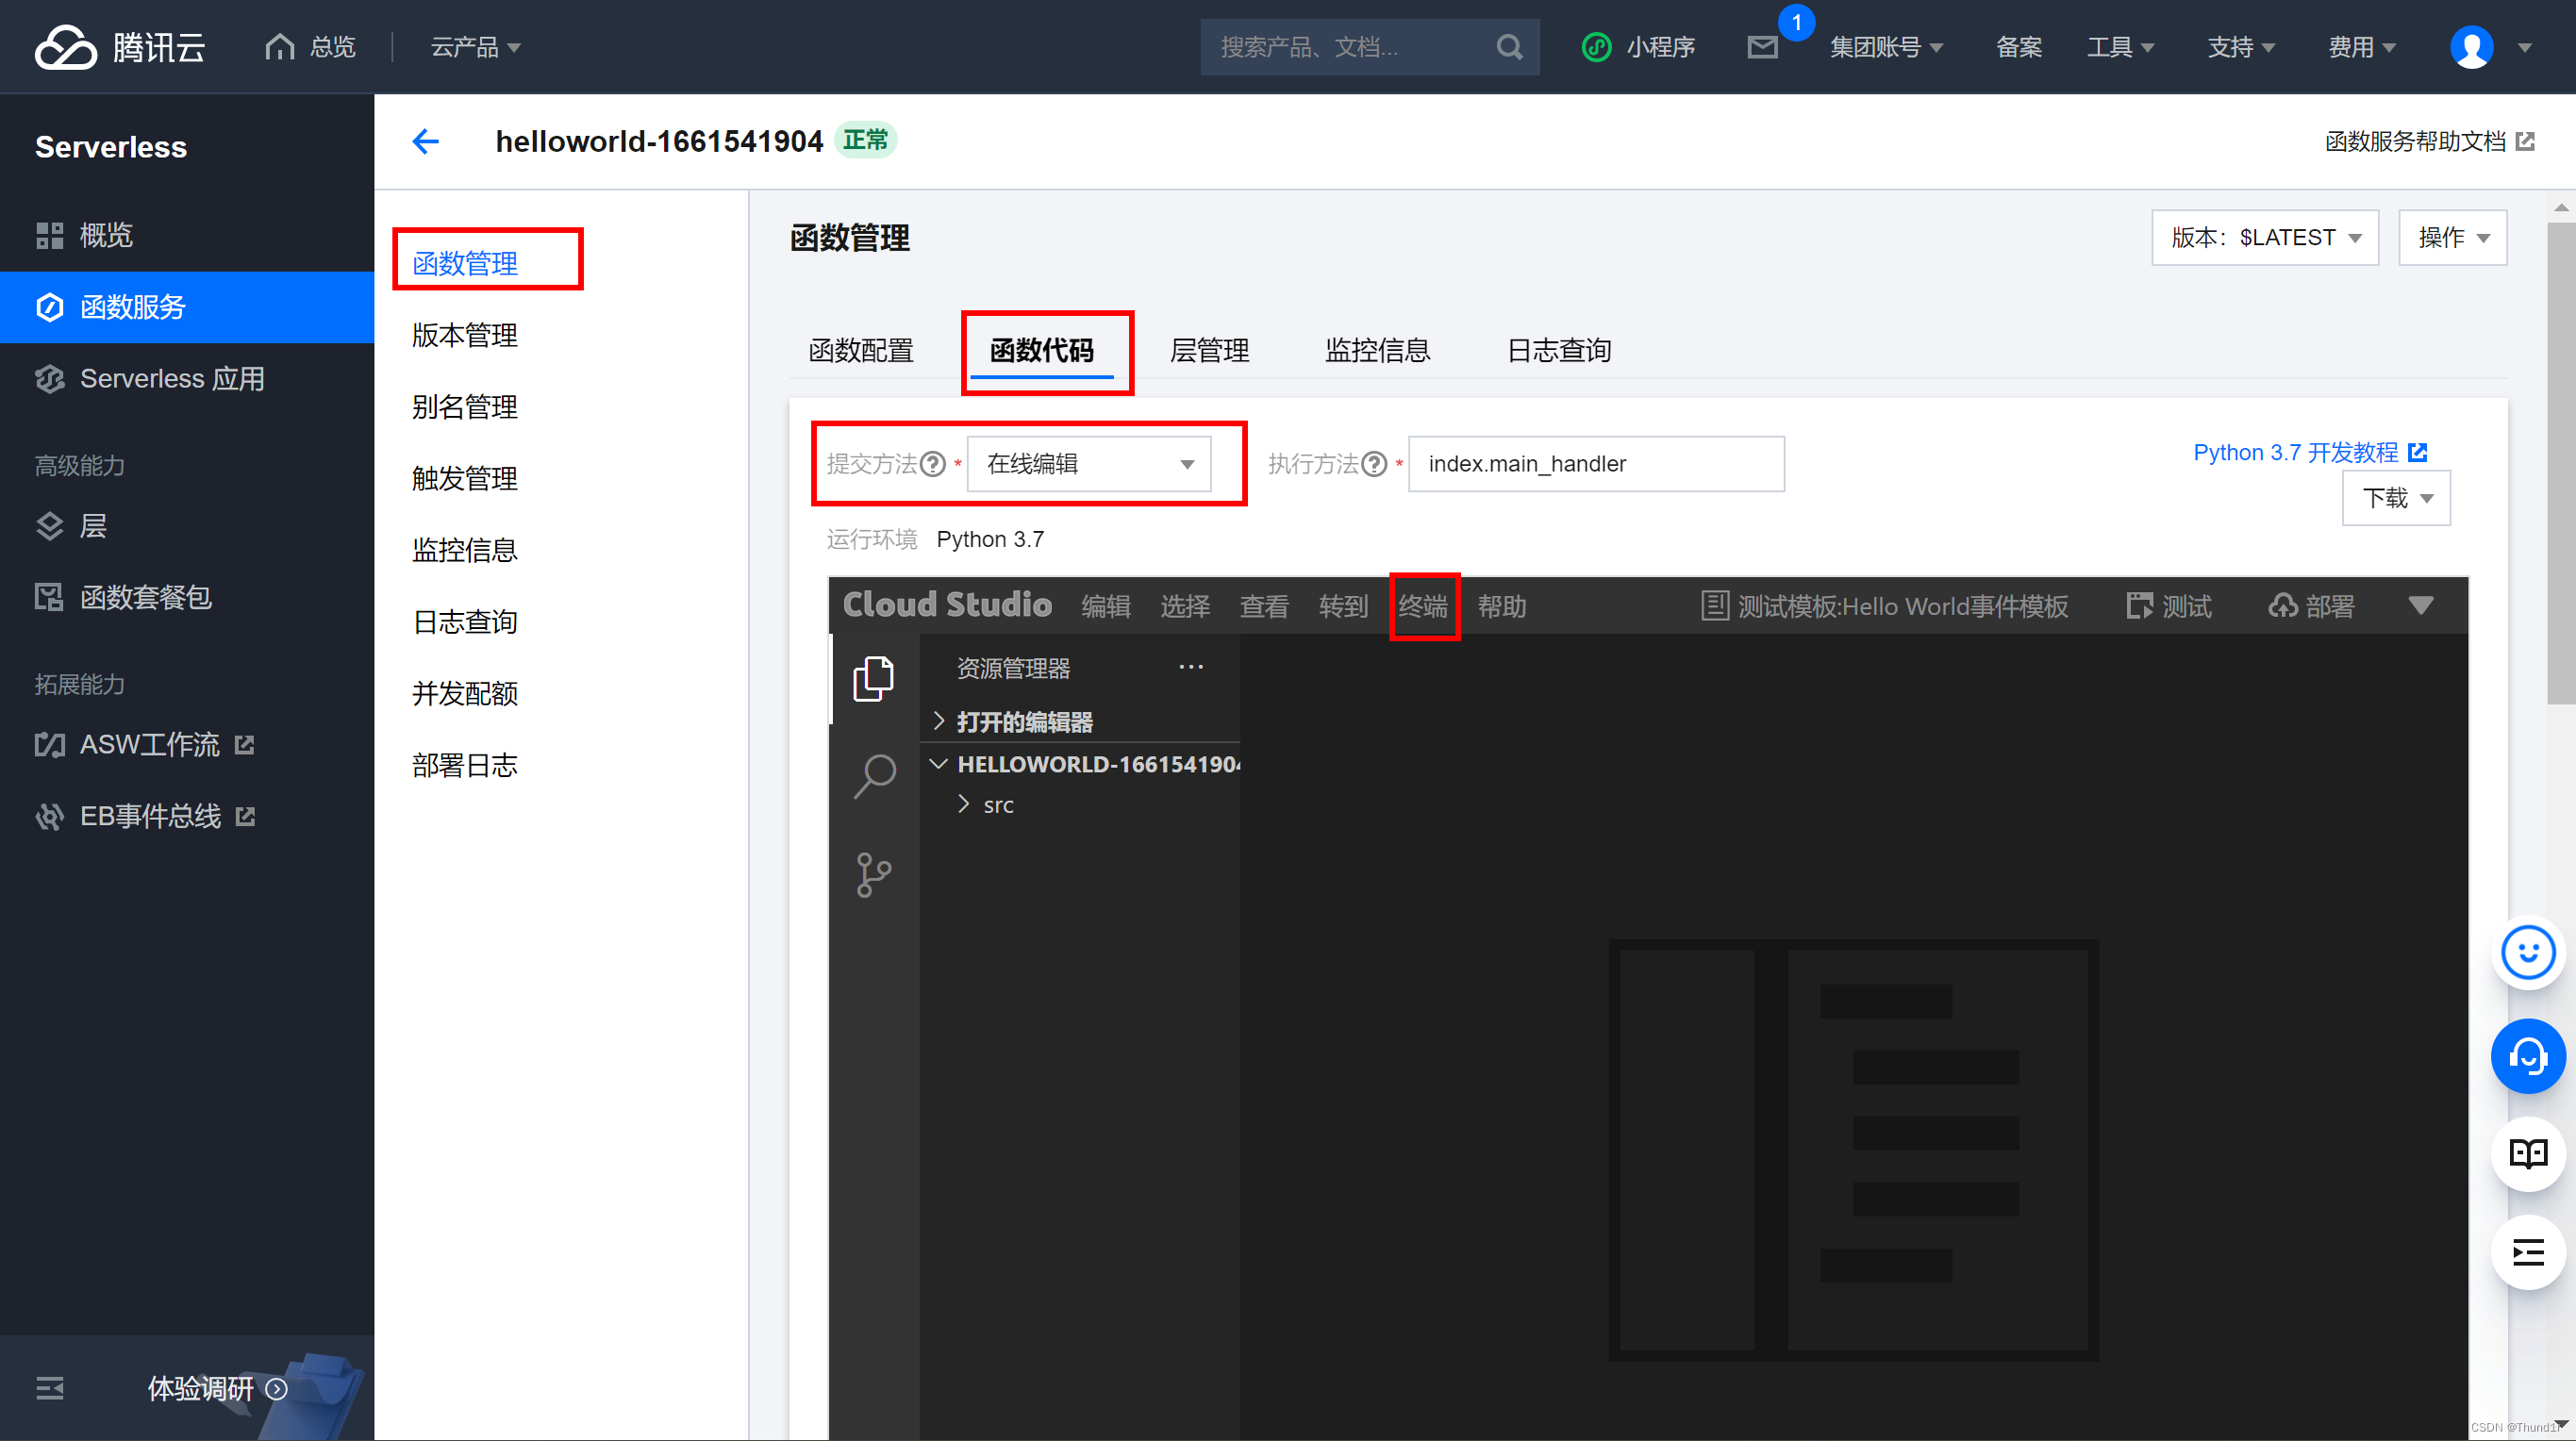The width and height of the screenshot is (2576, 1441).
Task: Open 查看 menu in Cloud Studio
Action: pyautogui.click(x=1264, y=606)
